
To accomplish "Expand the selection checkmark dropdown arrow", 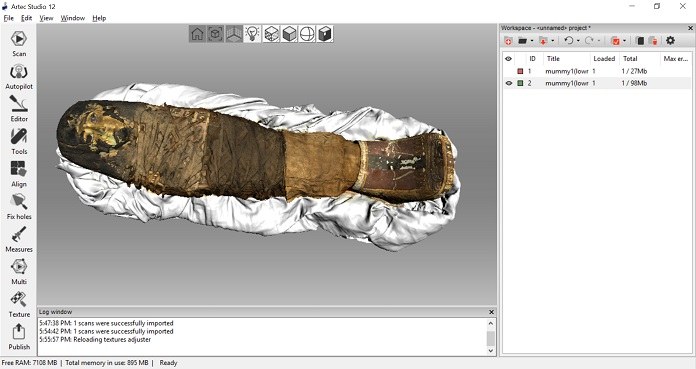I will [625, 41].
